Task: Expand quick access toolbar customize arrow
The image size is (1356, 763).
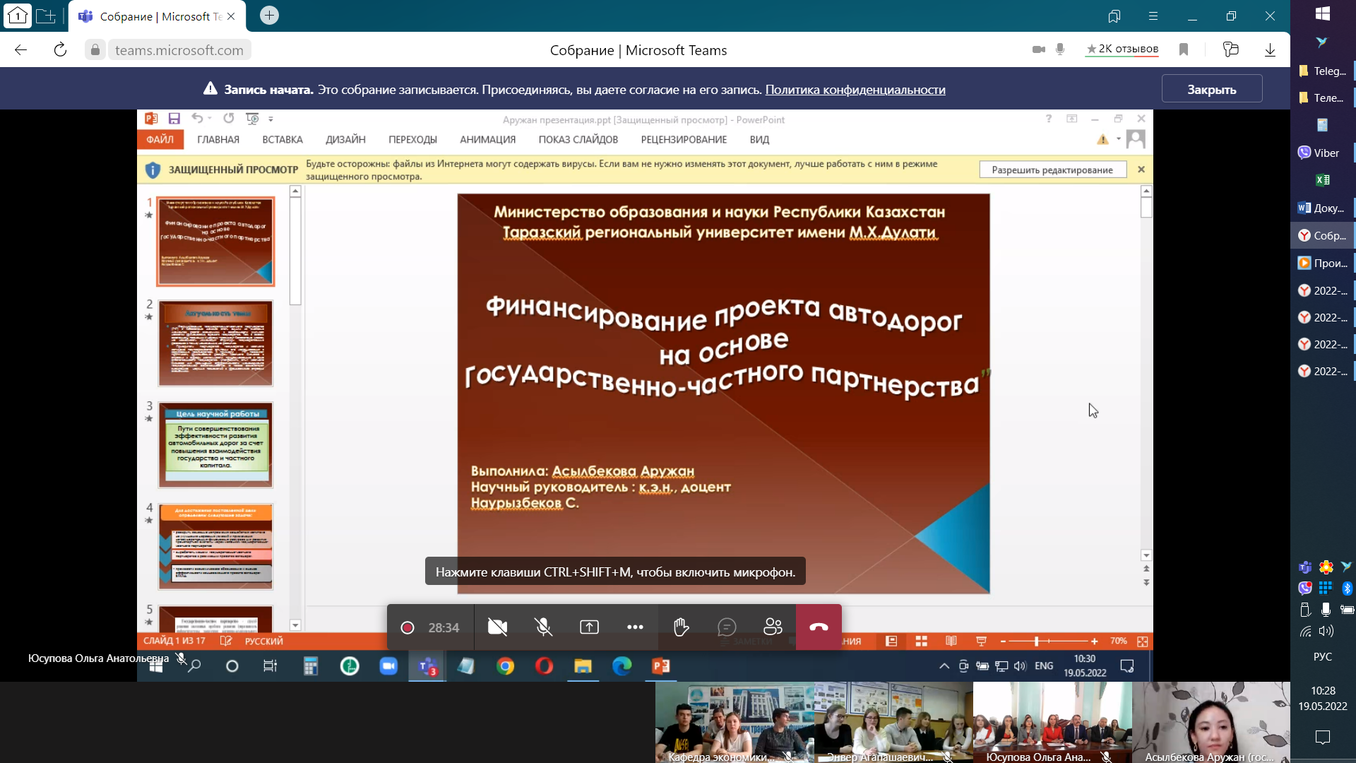Action: pos(271,120)
